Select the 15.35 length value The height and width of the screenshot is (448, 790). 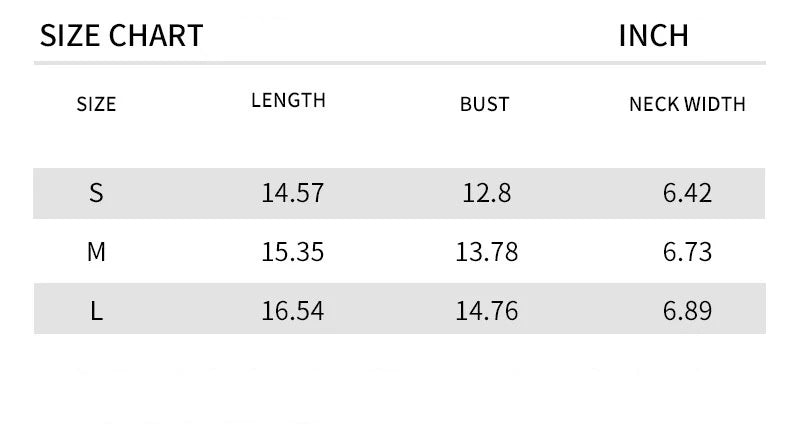(293, 252)
